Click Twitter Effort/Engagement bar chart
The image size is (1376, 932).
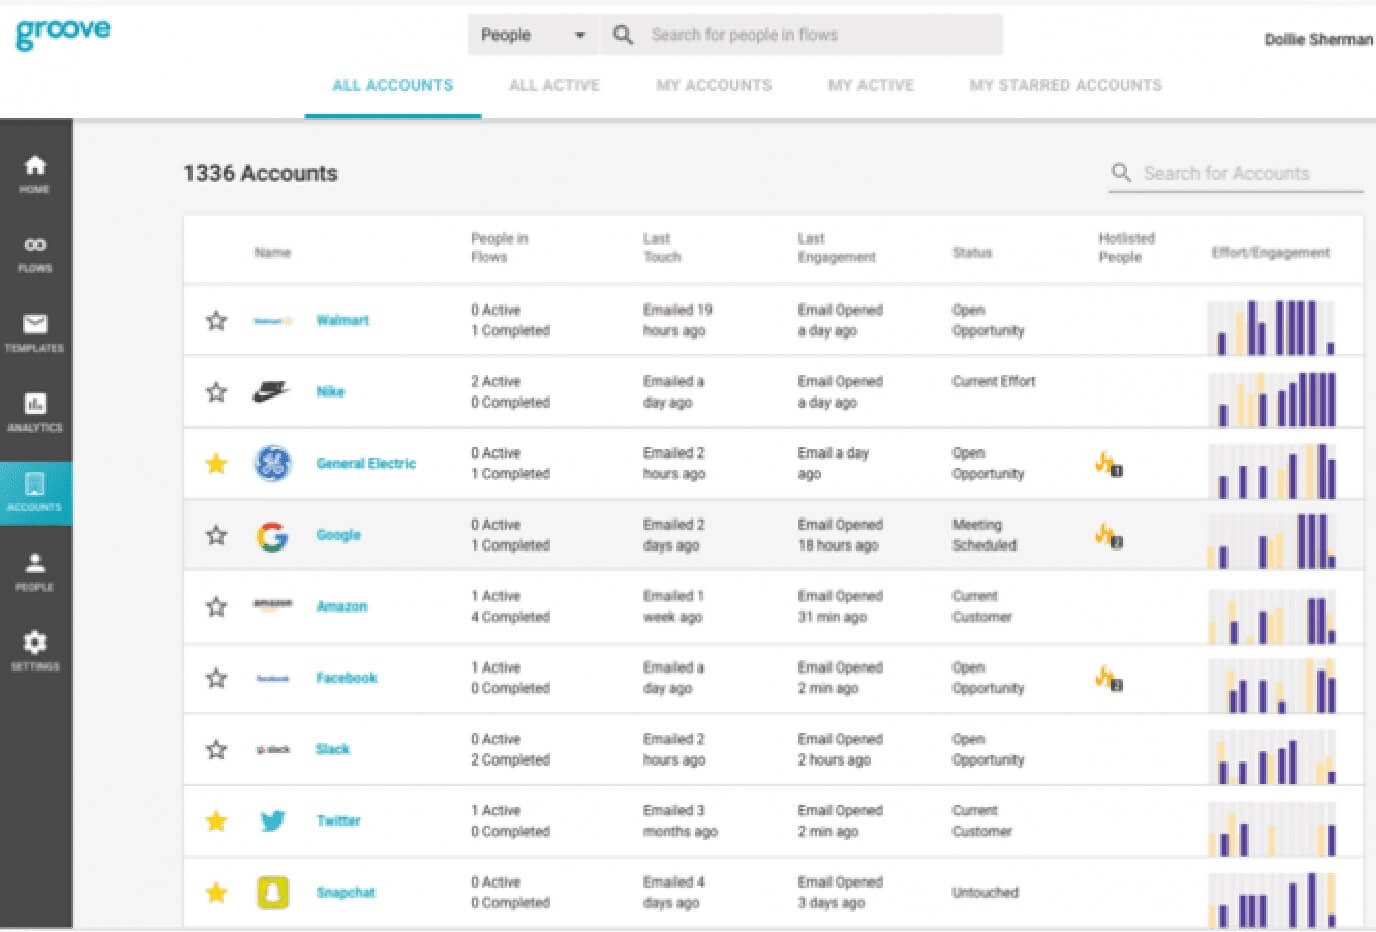point(1272,829)
